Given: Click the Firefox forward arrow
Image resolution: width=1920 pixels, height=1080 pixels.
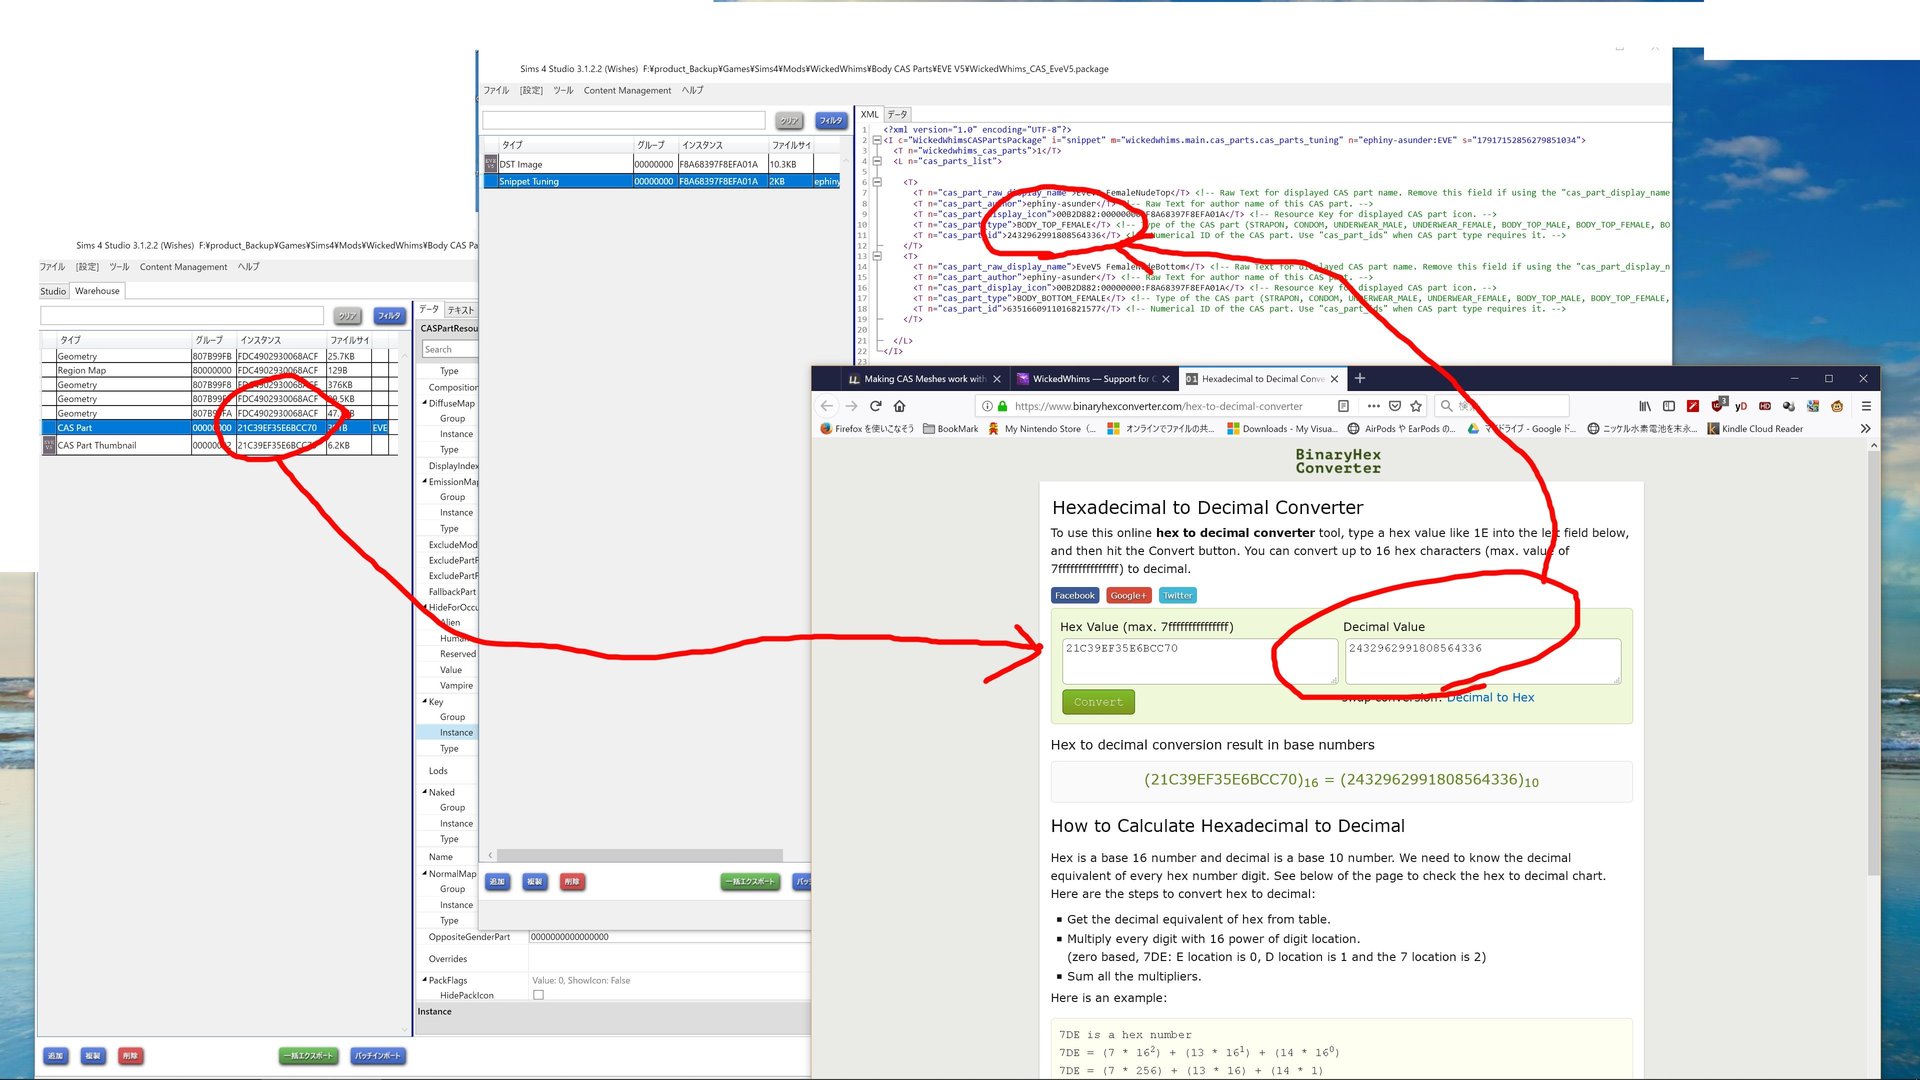Looking at the screenshot, I should [x=851, y=406].
